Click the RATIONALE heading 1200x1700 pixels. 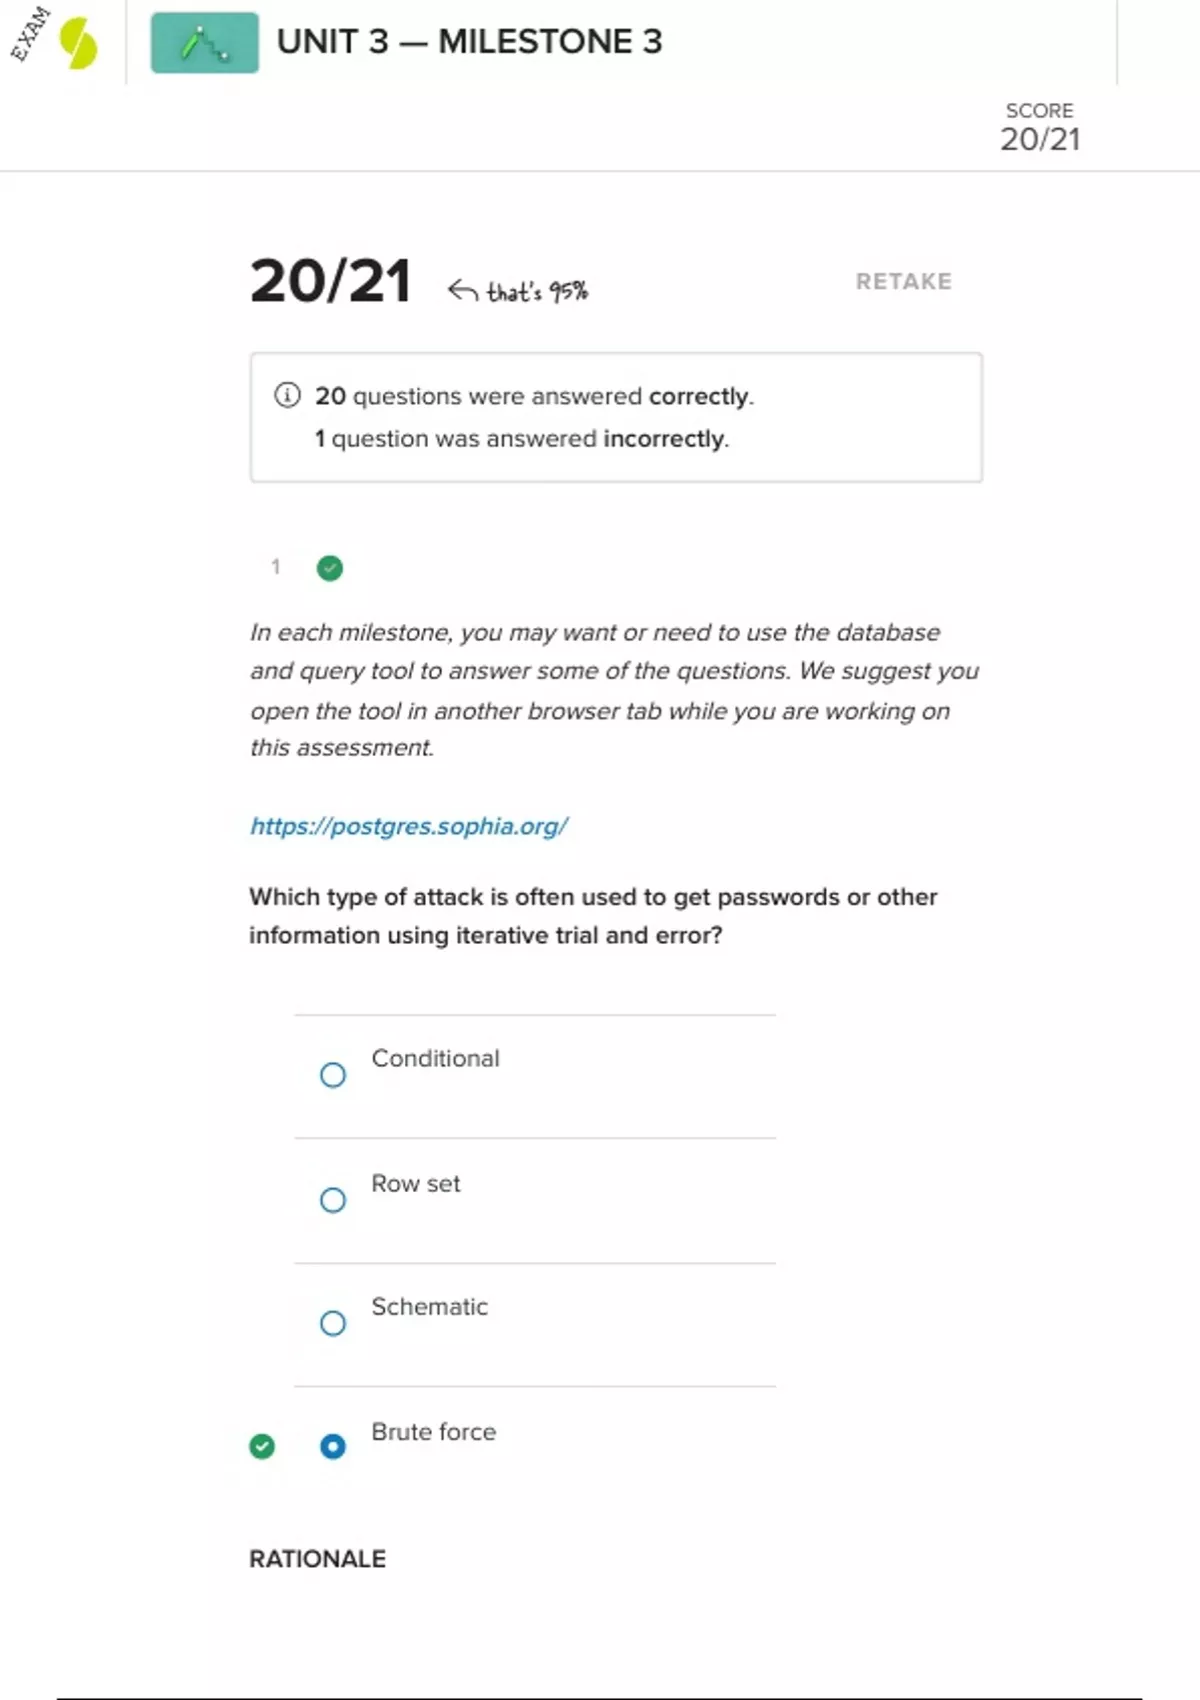click(317, 1559)
